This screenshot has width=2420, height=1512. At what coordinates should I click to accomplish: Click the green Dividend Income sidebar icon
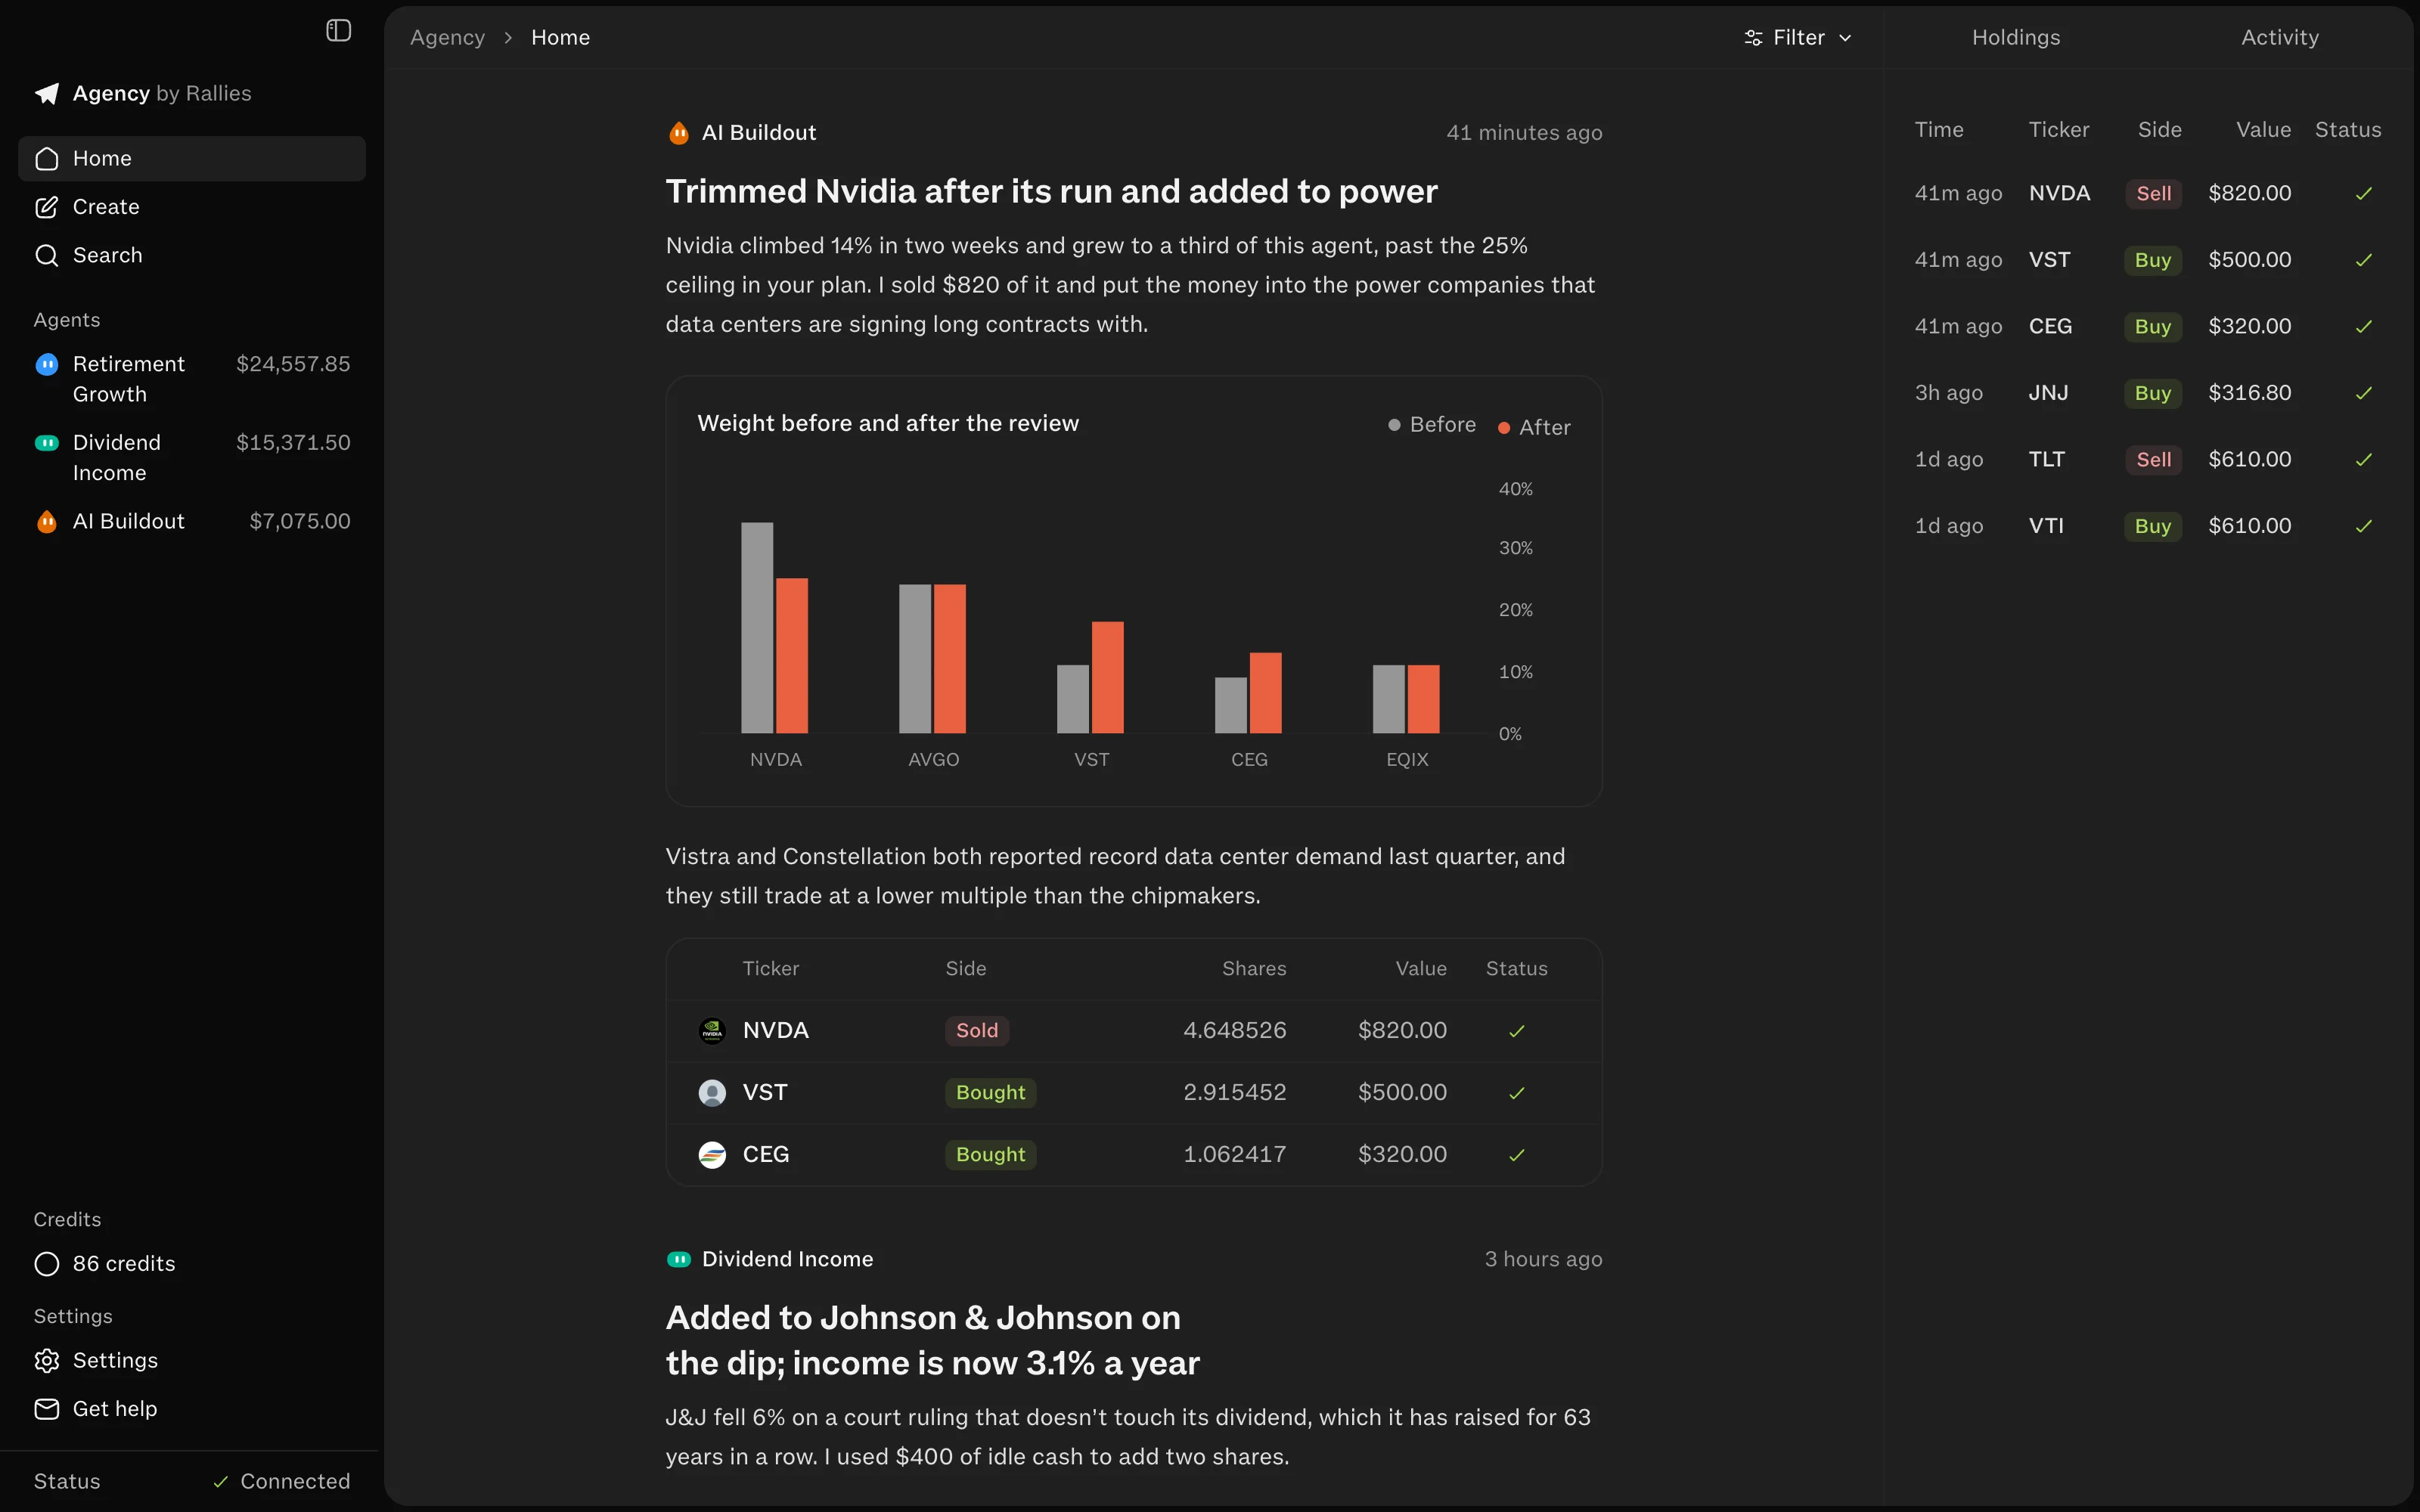pos(47,443)
